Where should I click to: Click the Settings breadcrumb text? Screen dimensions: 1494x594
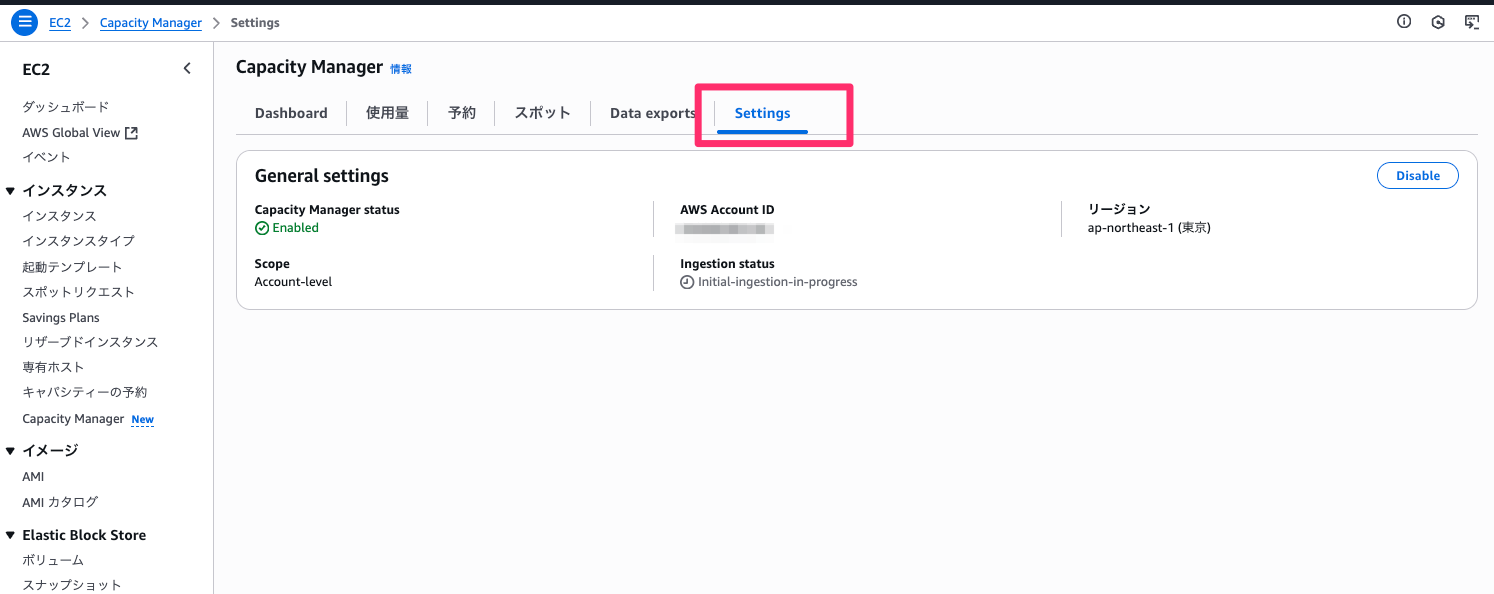pos(255,22)
